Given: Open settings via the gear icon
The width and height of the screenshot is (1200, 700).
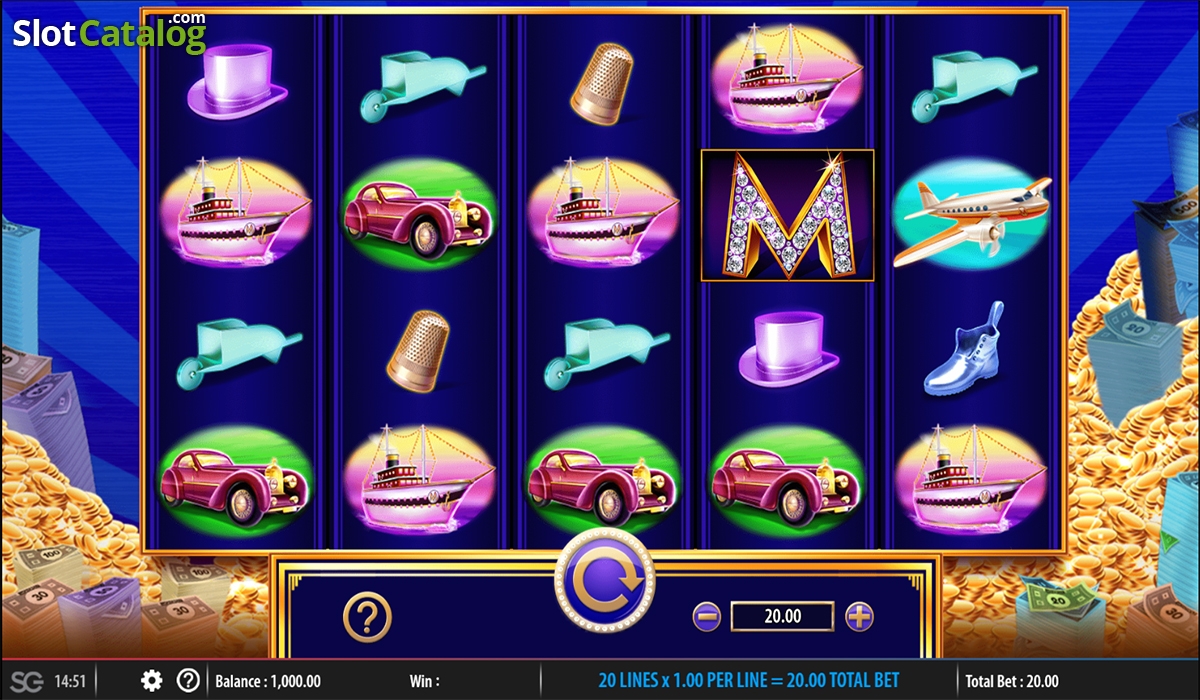Looking at the screenshot, I should [x=151, y=680].
